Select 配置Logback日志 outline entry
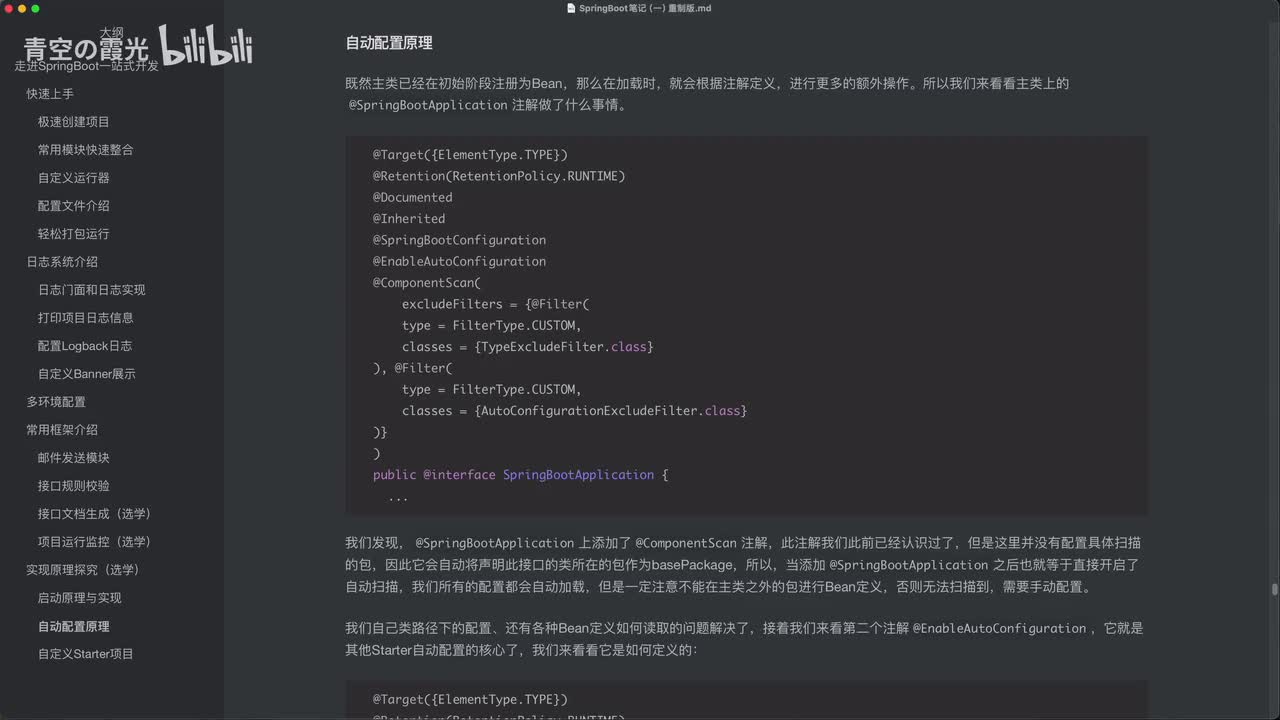 85,346
